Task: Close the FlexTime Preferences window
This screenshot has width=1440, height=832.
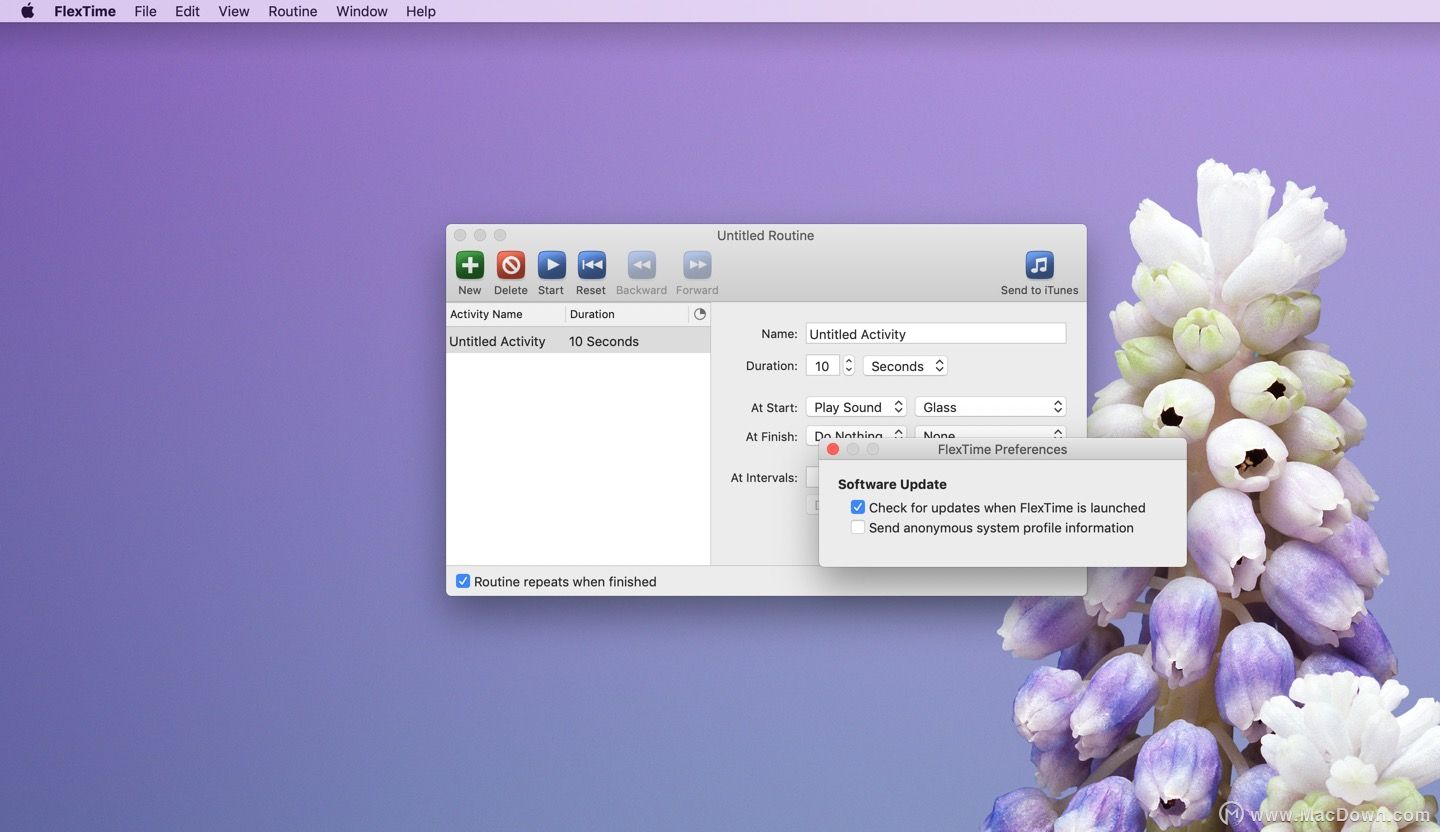Action: pos(833,449)
